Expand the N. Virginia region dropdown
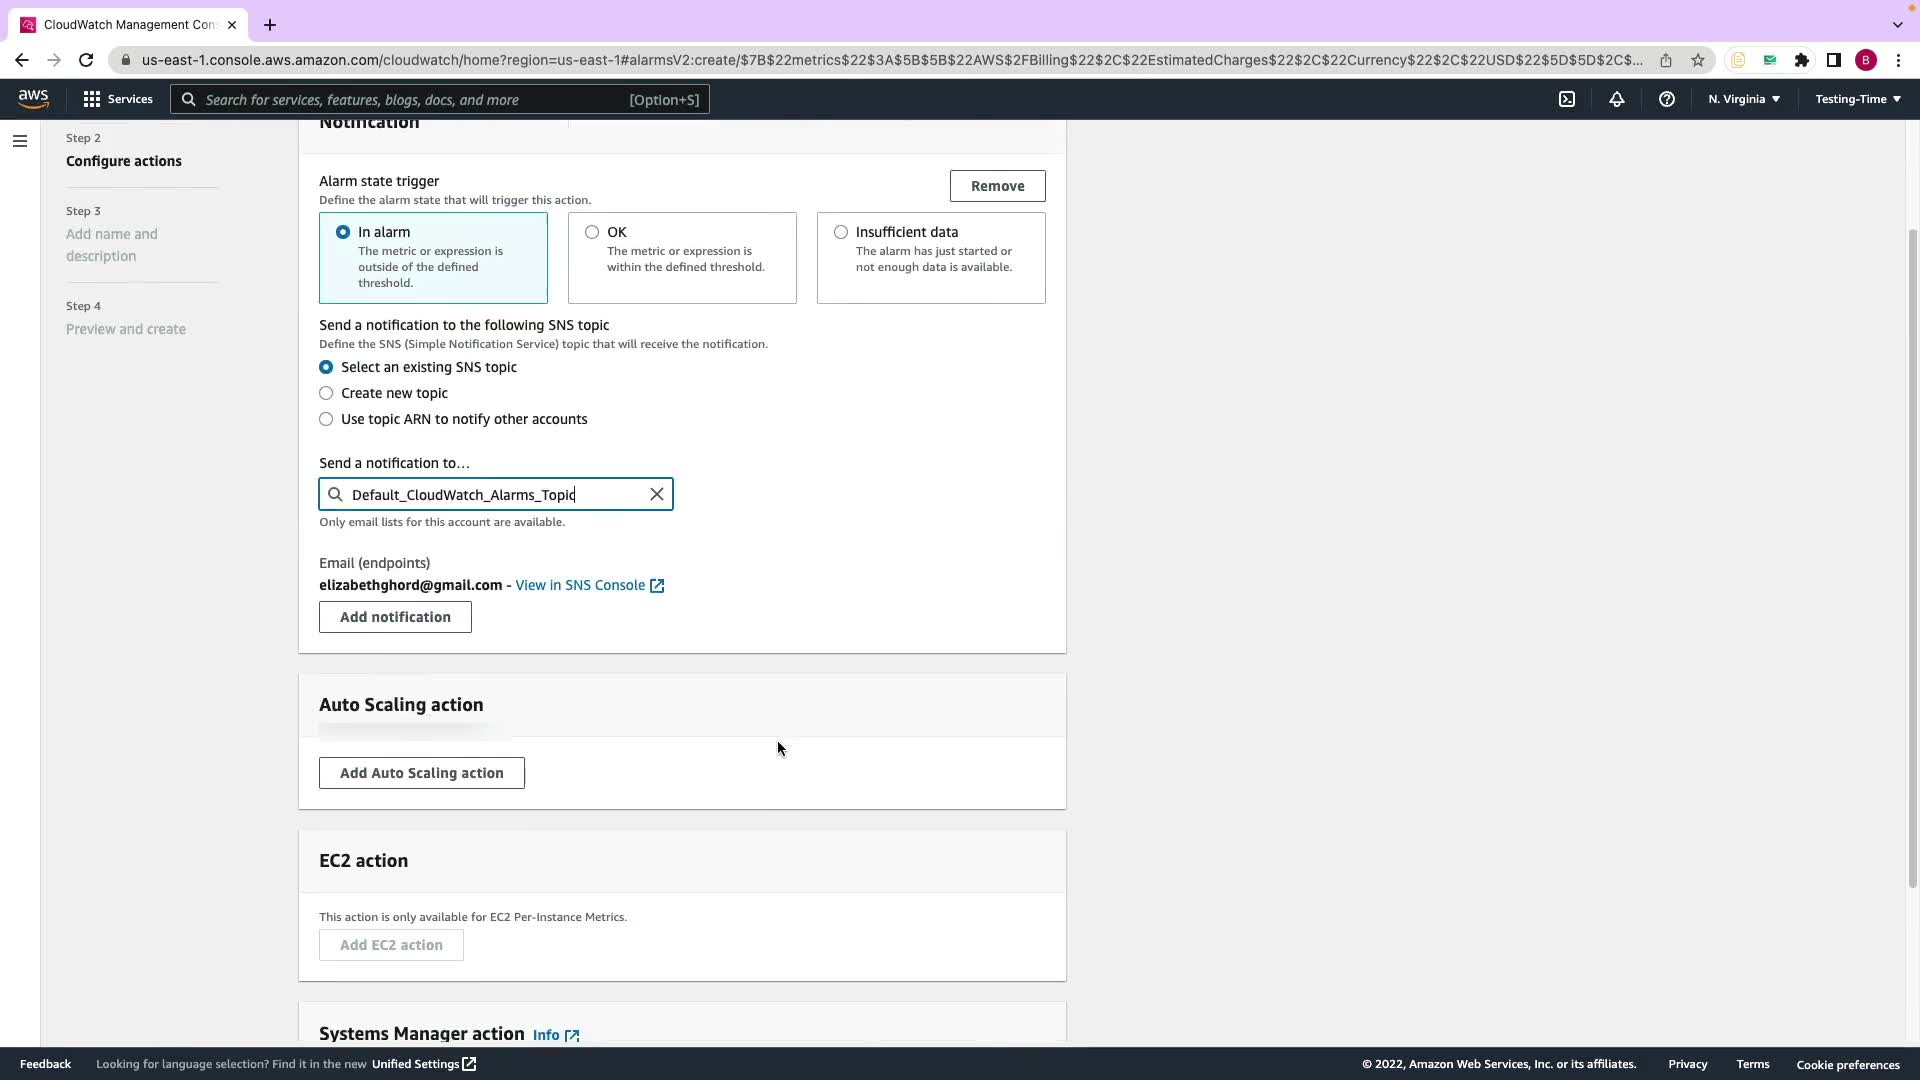Screen dimensions: 1920x1080 [x=1744, y=99]
